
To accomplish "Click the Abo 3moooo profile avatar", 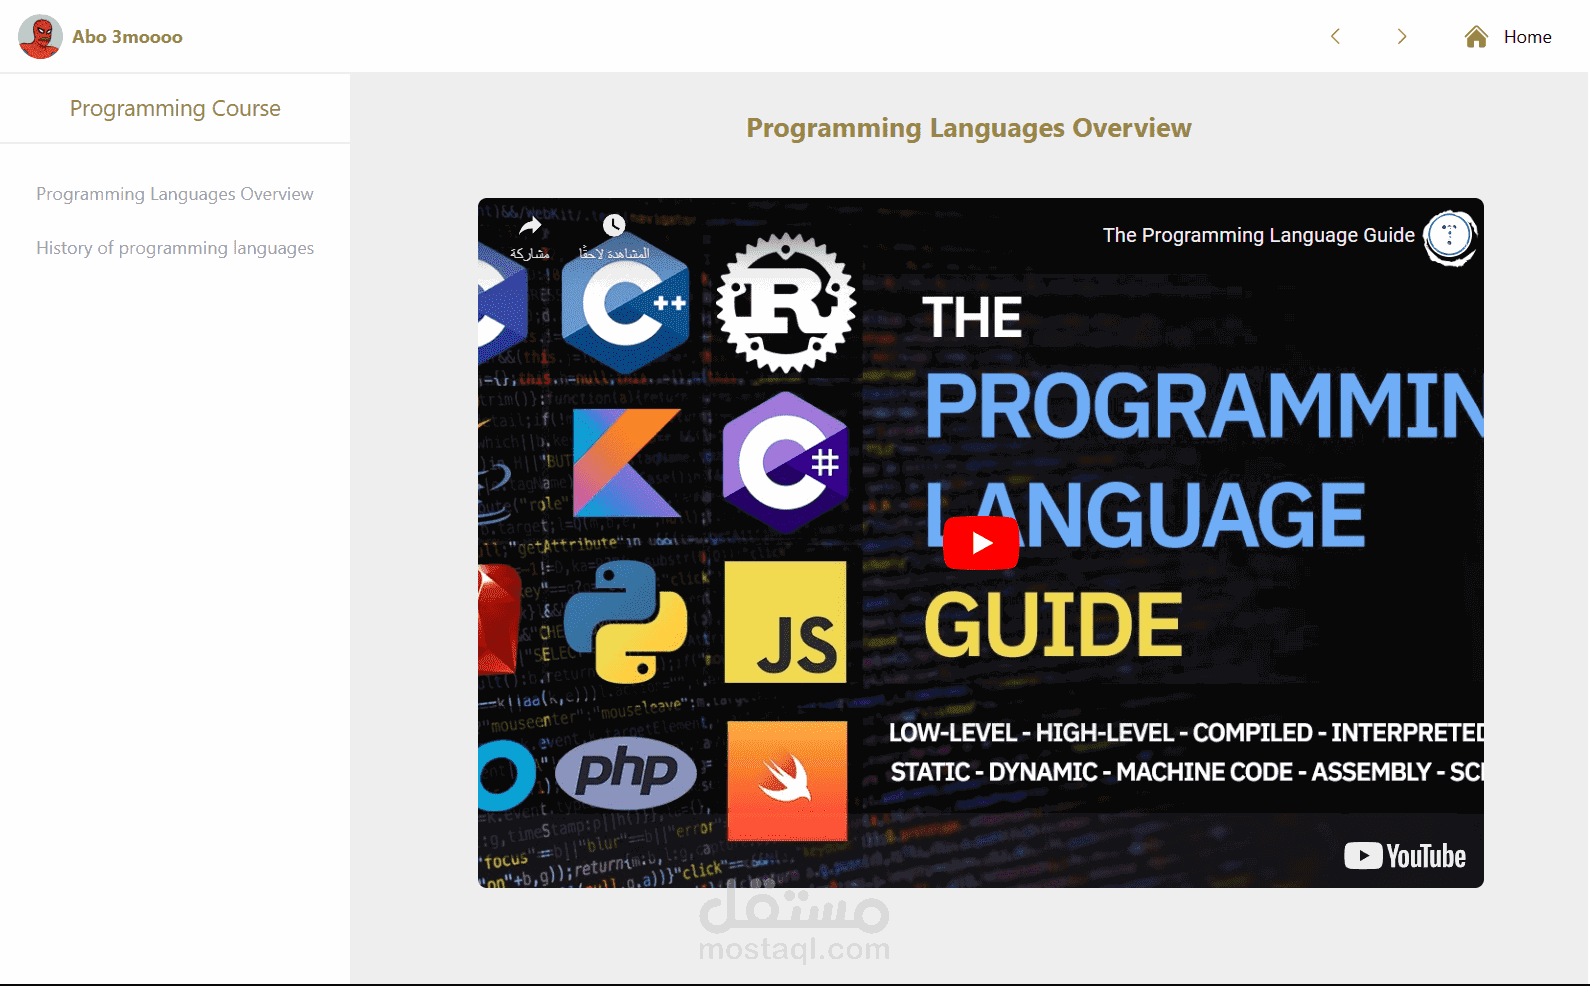I will [40, 37].
